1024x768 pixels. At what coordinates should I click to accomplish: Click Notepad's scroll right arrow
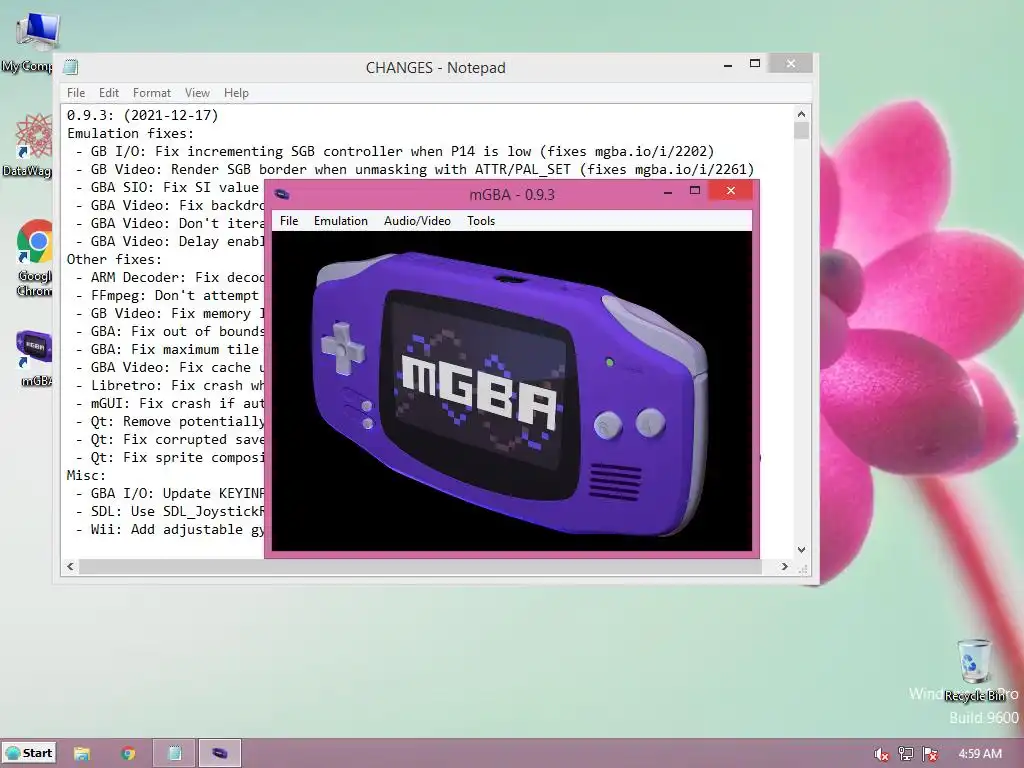coord(785,567)
